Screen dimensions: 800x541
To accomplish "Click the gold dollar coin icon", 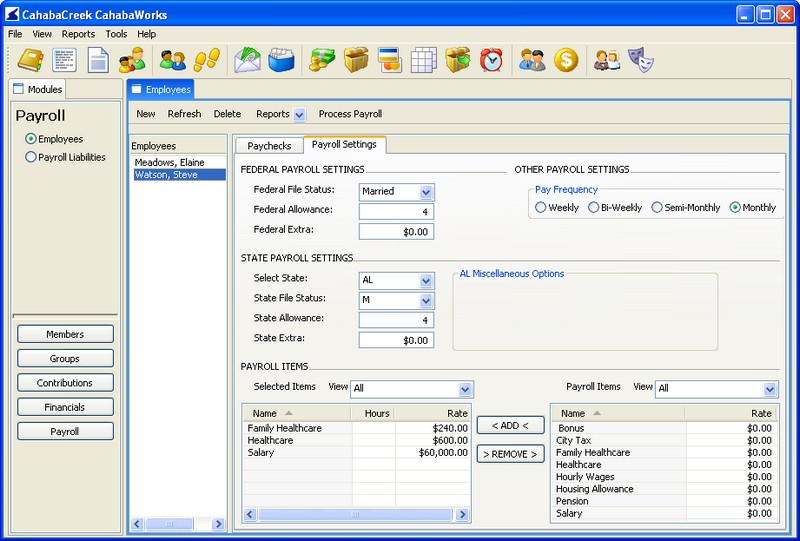I will pos(566,60).
